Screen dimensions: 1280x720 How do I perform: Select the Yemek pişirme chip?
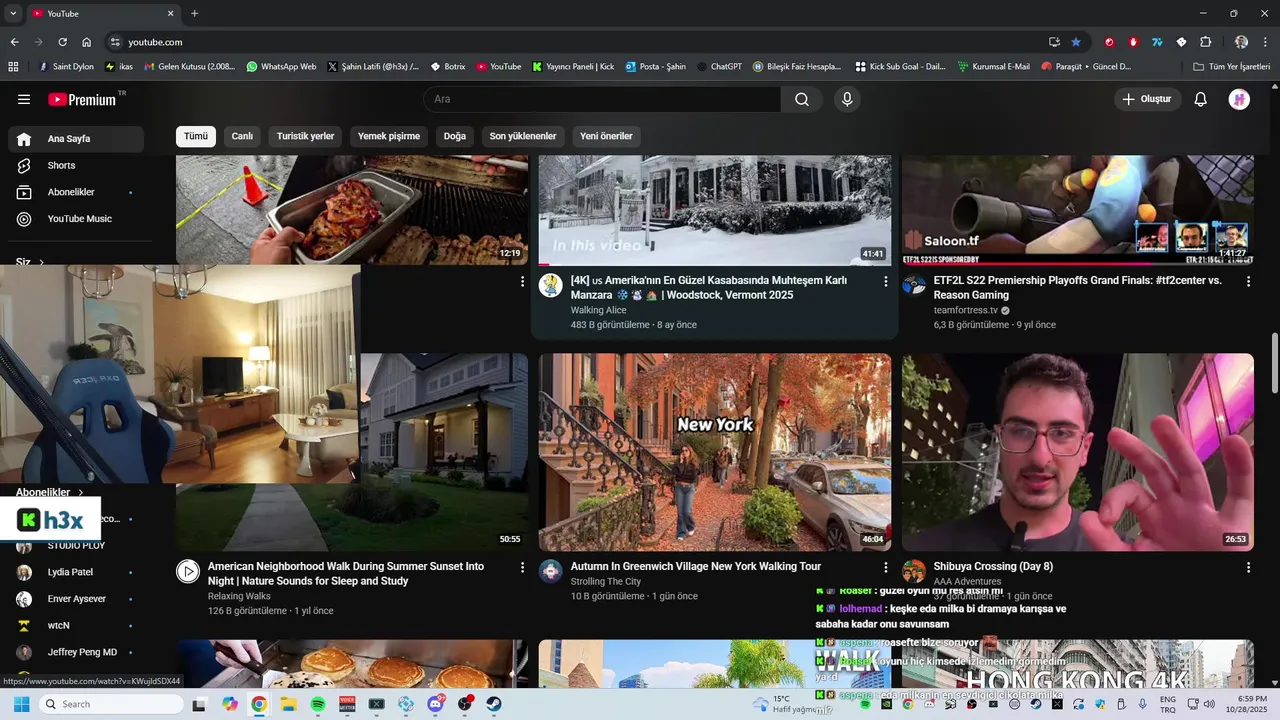[389, 136]
